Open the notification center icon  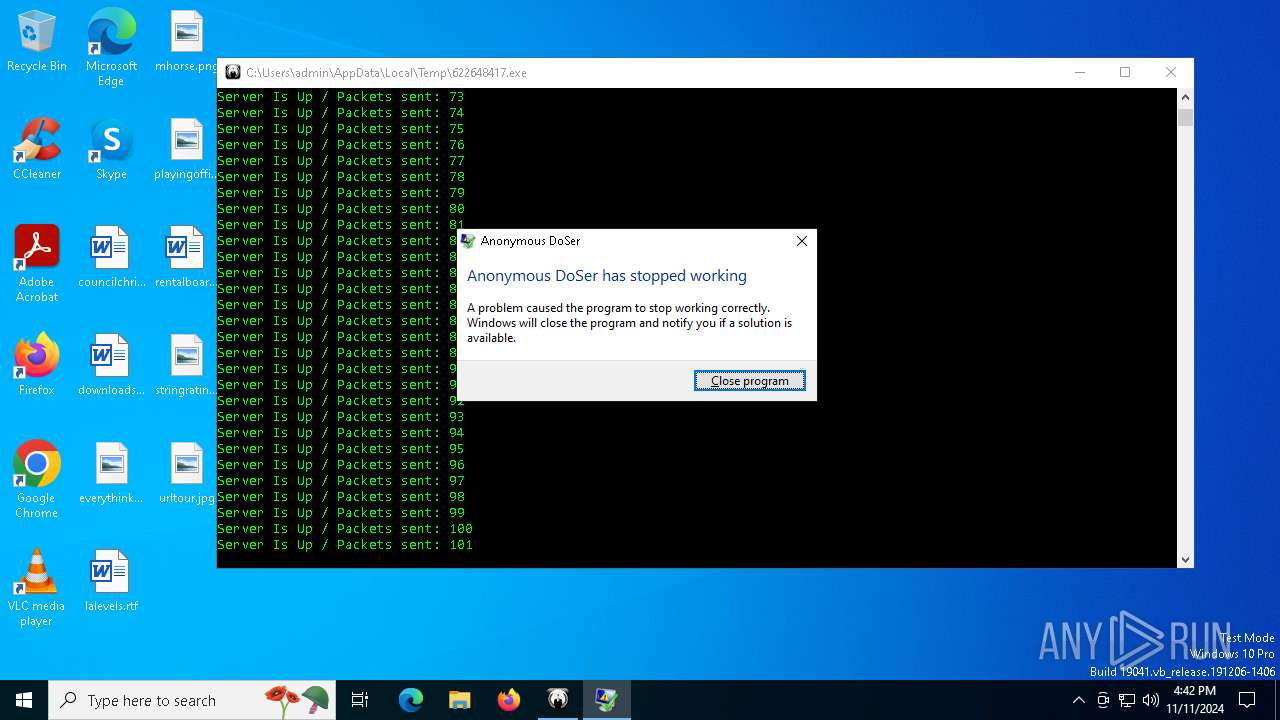tap(1247, 700)
